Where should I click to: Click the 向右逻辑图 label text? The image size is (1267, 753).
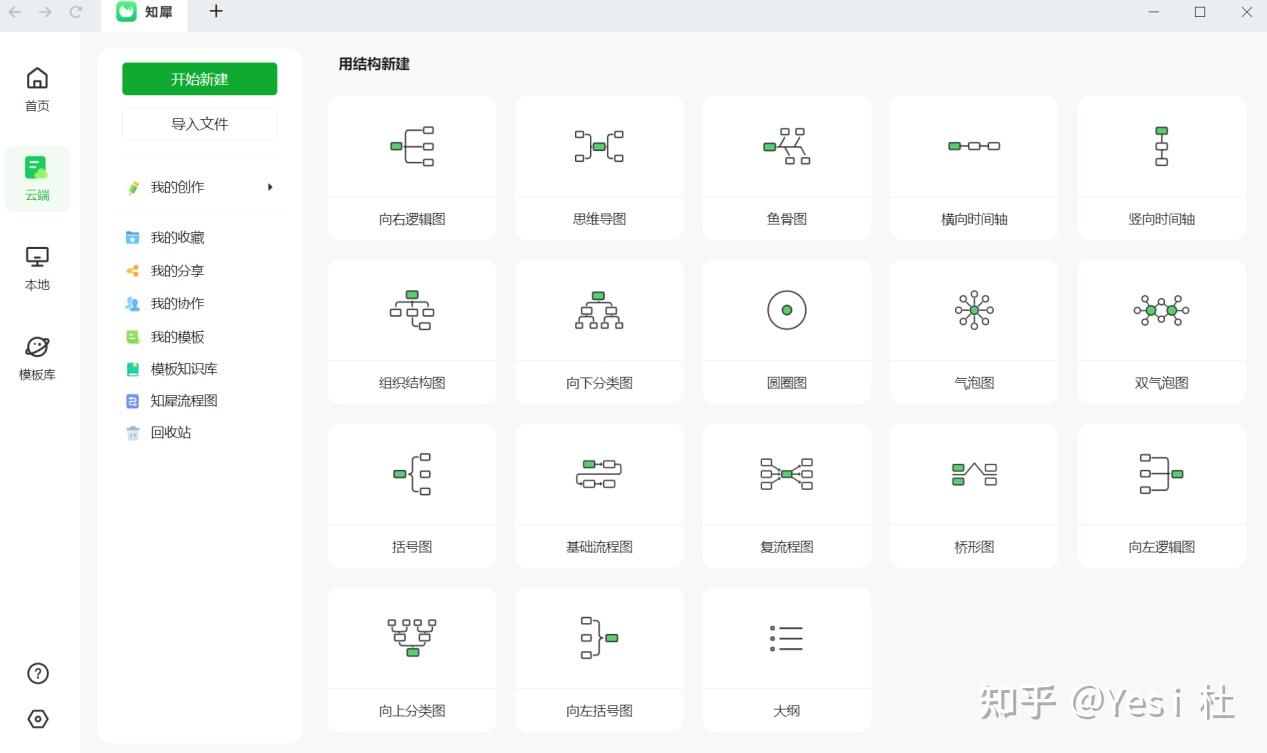pos(412,219)
